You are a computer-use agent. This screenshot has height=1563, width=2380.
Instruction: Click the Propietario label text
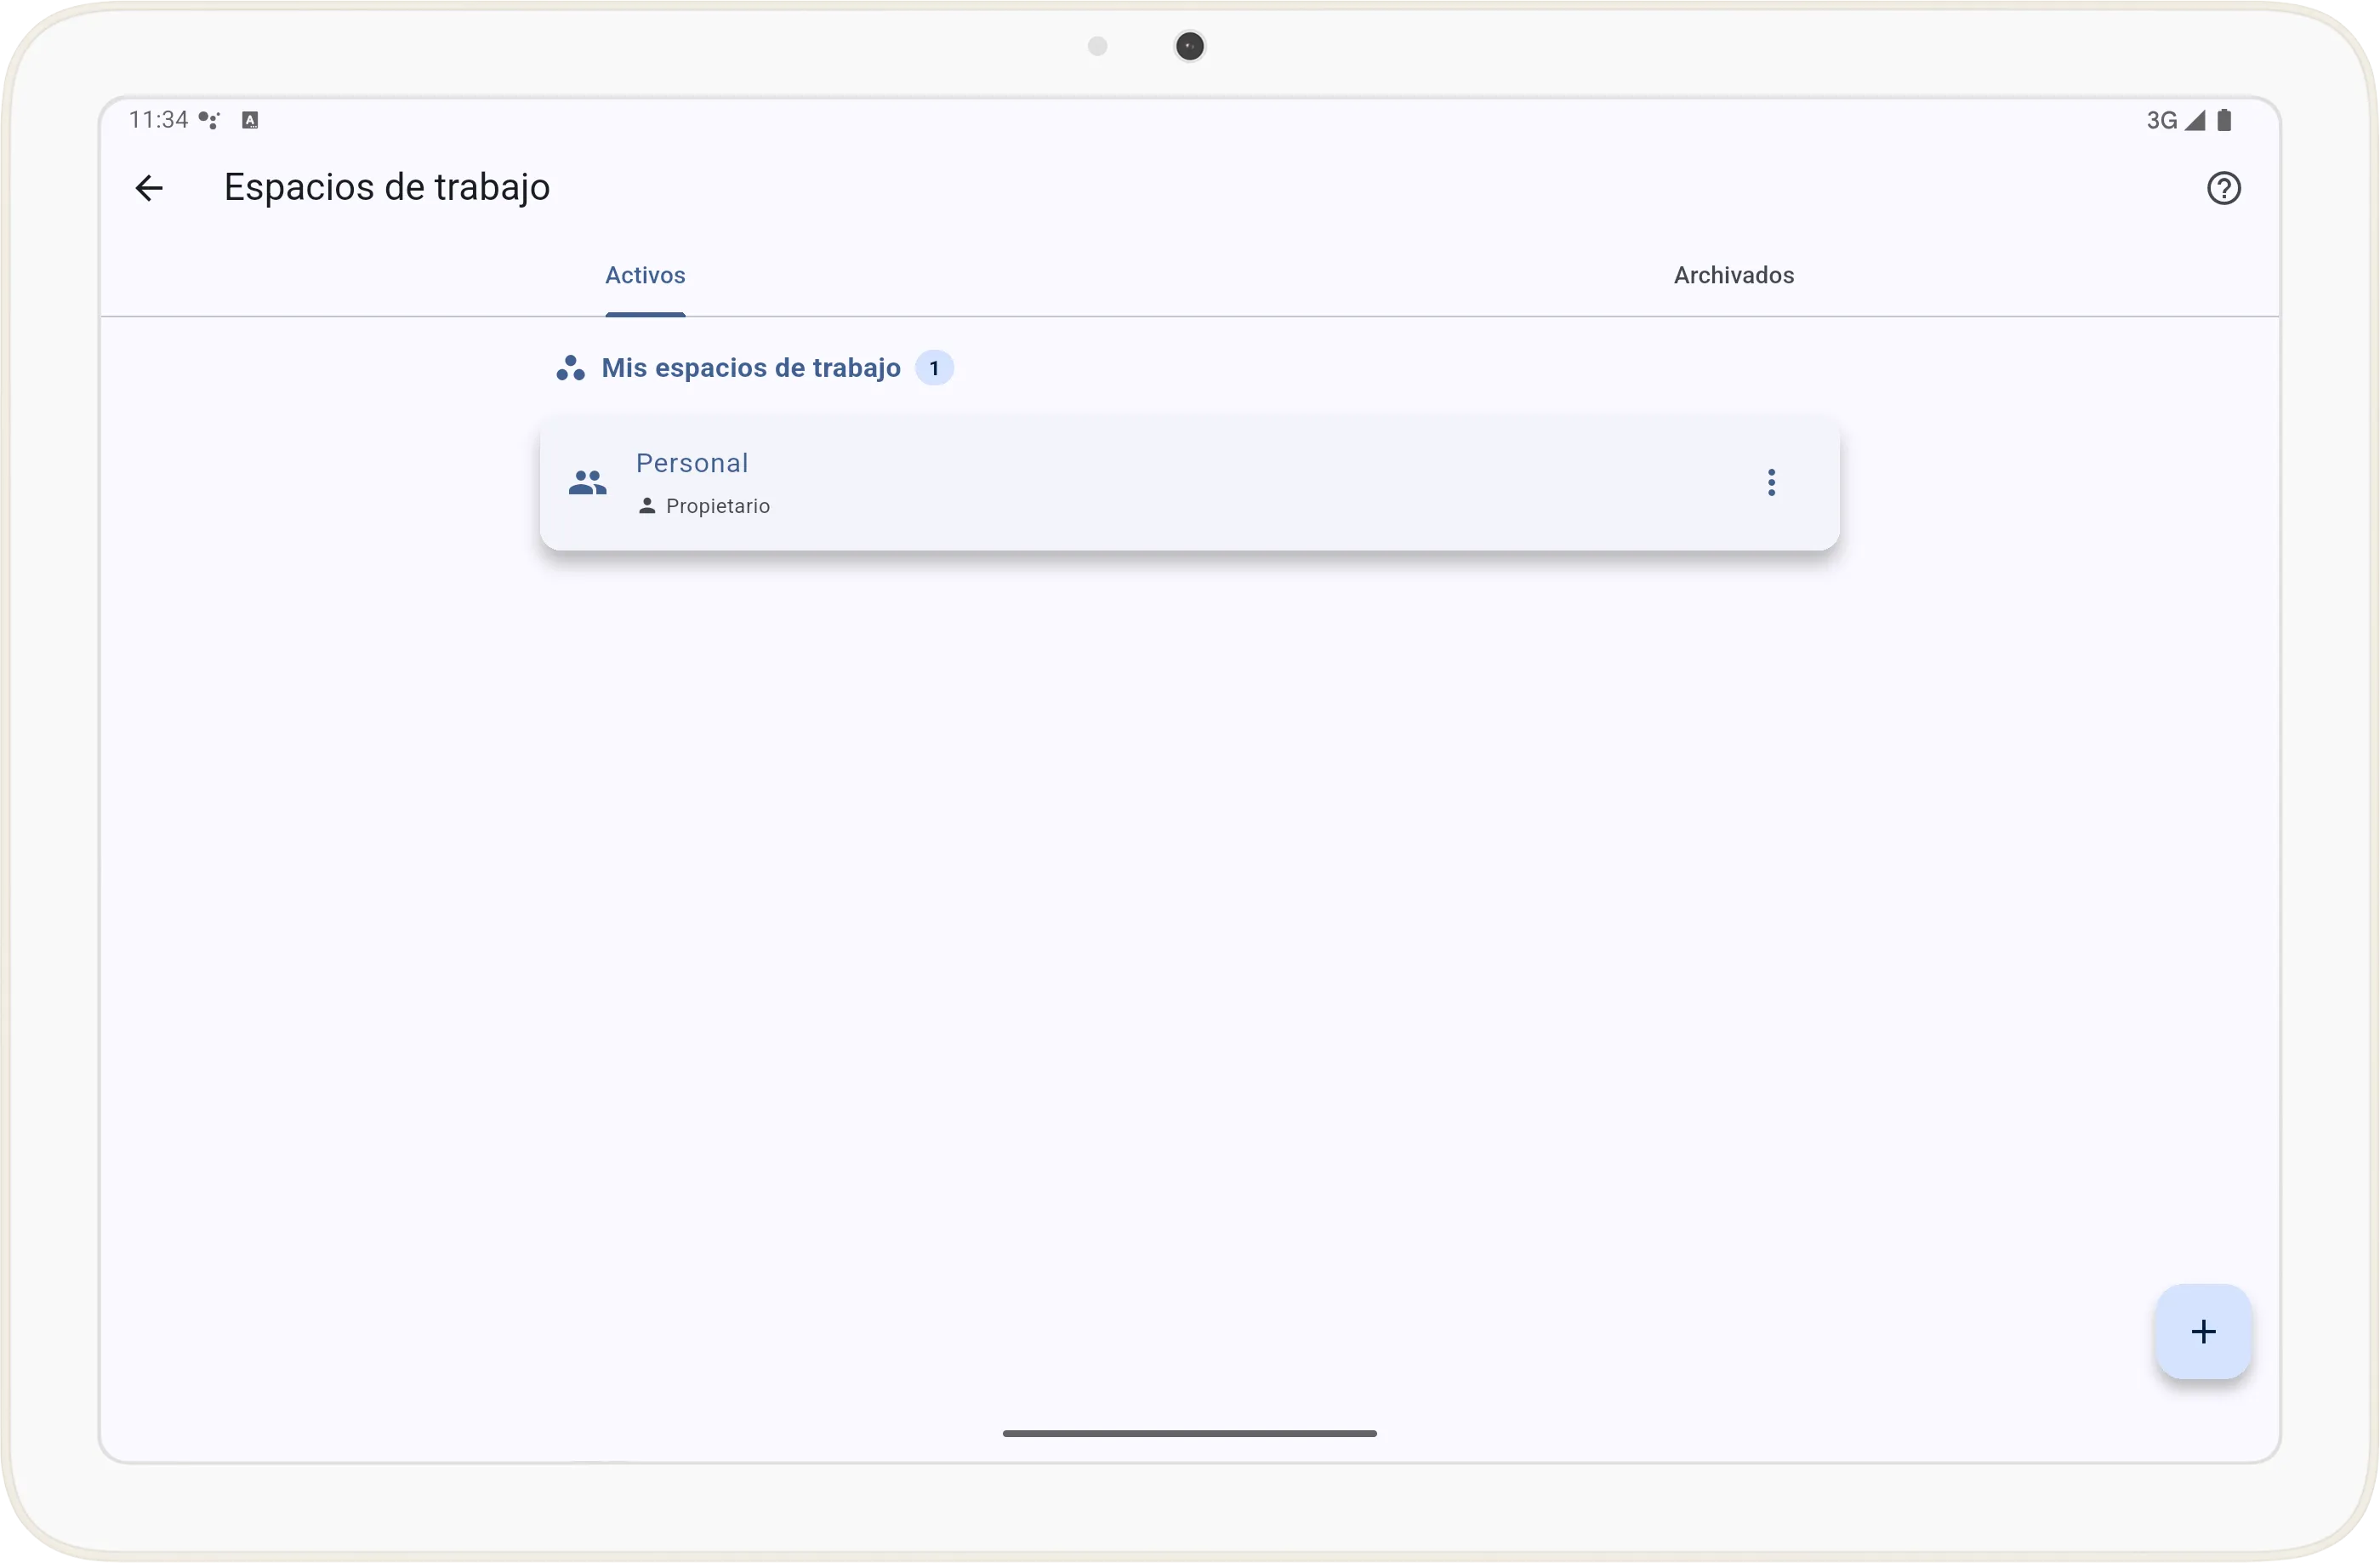[718, 505]
